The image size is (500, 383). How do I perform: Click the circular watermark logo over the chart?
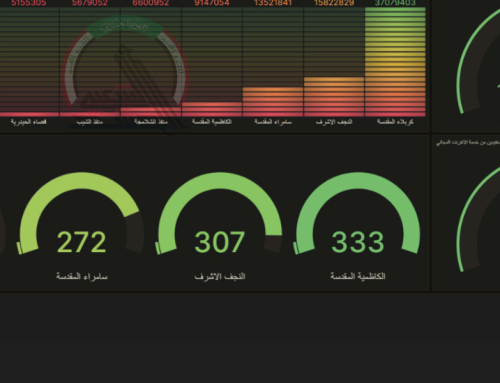[x=125, y=63]
